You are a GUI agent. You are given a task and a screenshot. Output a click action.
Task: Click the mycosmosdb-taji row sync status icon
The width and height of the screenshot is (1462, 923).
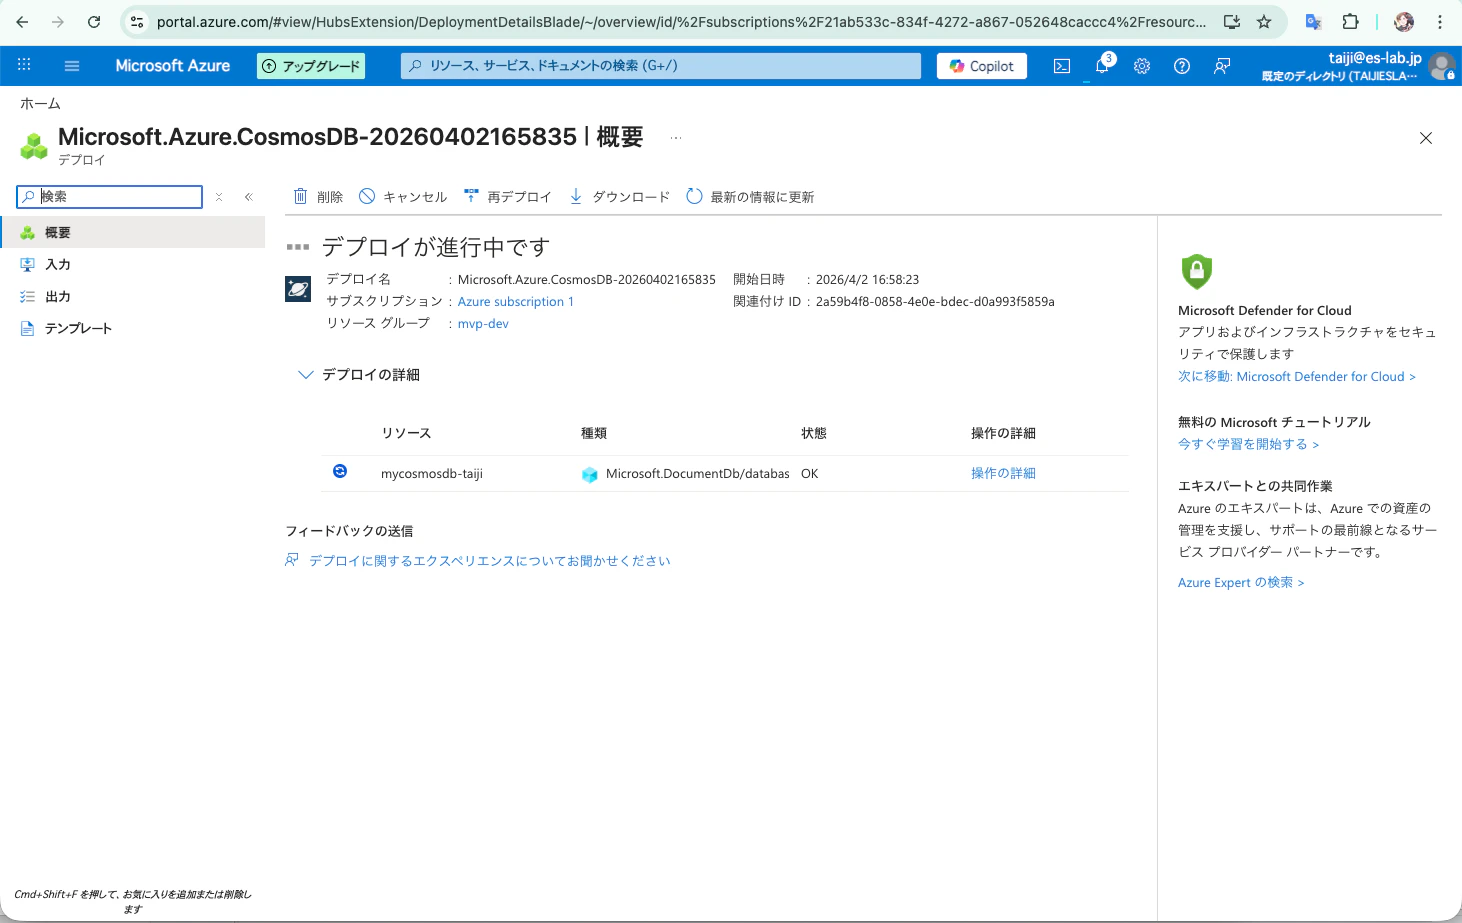point(340,471)
